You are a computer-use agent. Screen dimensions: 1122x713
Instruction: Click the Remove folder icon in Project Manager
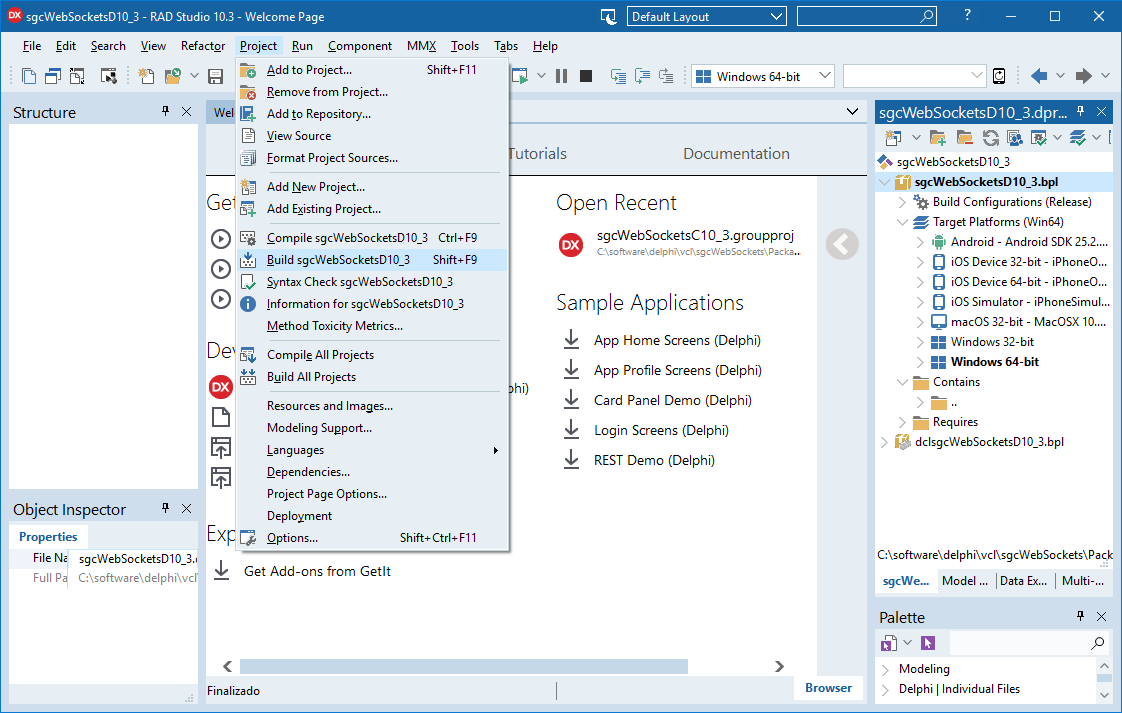[964, 137]
